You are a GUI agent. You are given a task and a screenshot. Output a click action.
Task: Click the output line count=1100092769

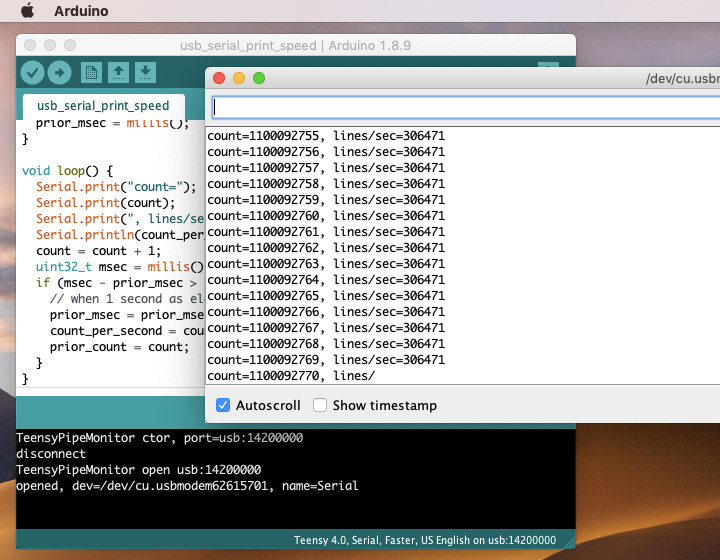point(326,360)
